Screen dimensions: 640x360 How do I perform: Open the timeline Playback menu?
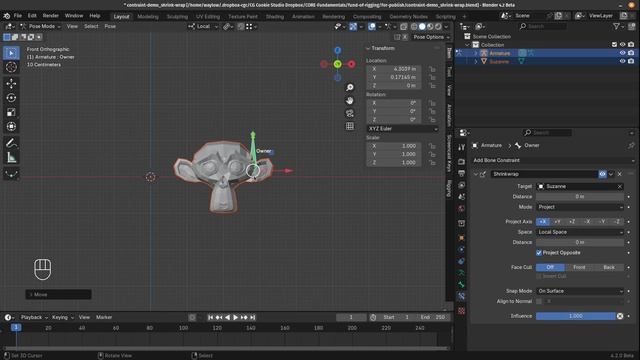pyautogui.click(x=34, y=317)
